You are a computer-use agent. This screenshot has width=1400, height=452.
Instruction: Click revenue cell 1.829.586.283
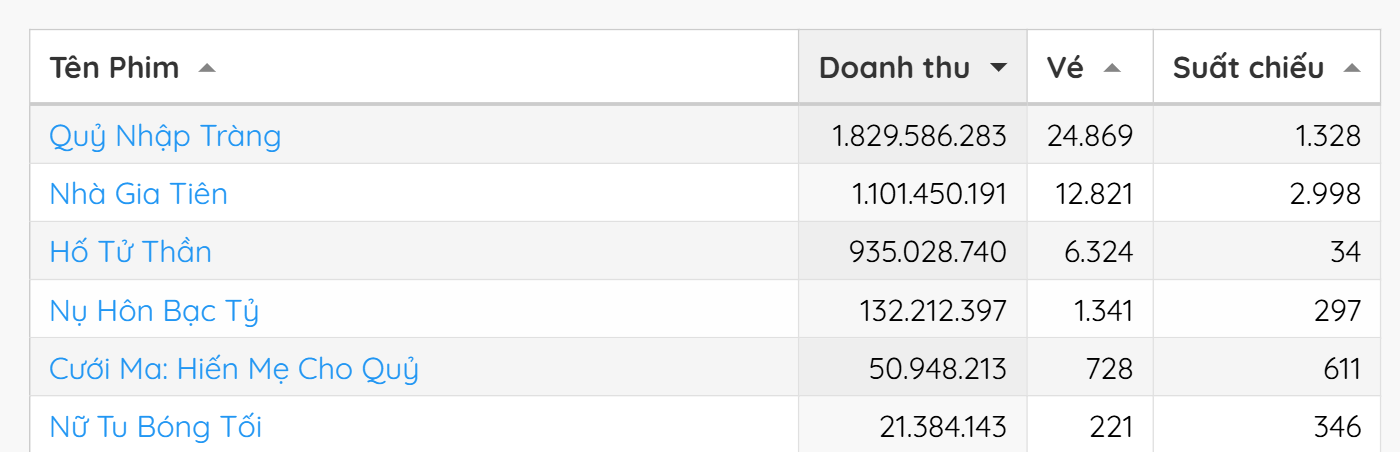pos(919,136)
